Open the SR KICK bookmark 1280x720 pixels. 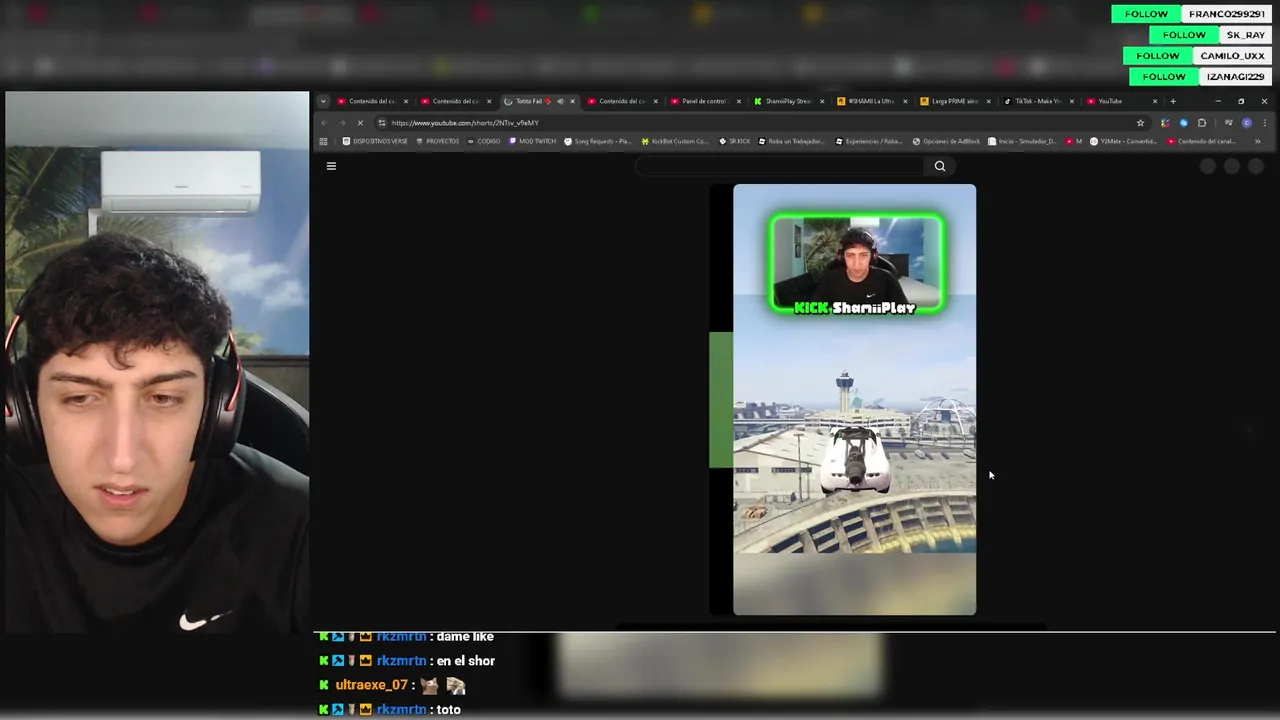click(734, 141)
